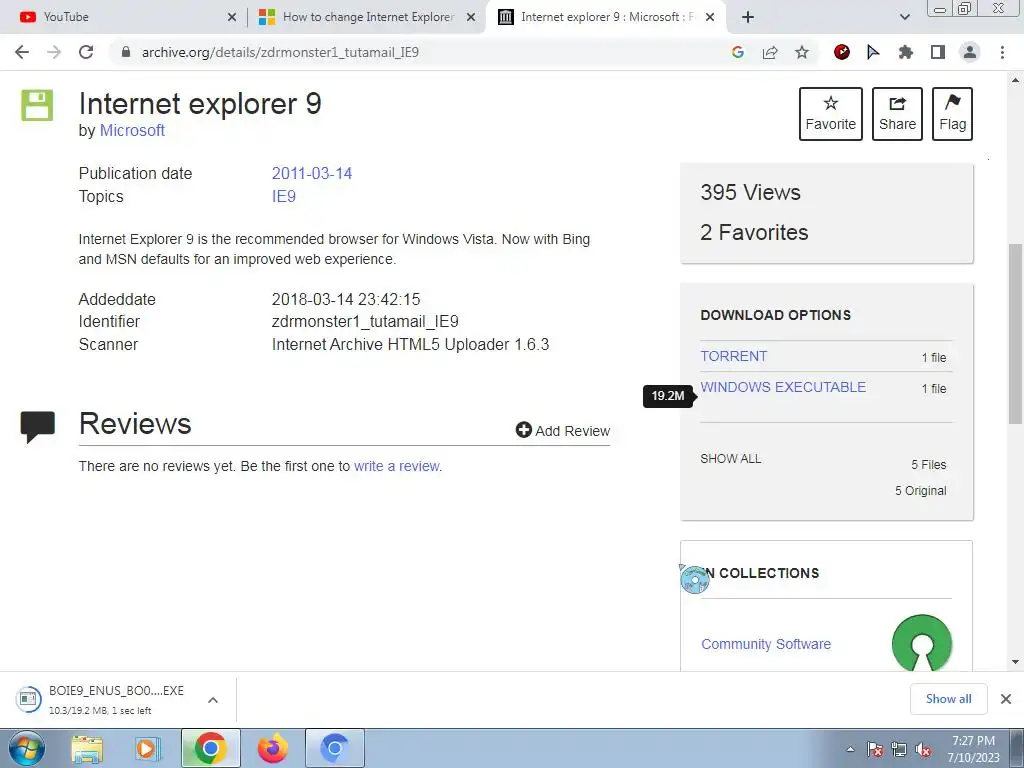Launch the media player taskbar icon
The image size is (1024, 768).
(x=148, y=749)
